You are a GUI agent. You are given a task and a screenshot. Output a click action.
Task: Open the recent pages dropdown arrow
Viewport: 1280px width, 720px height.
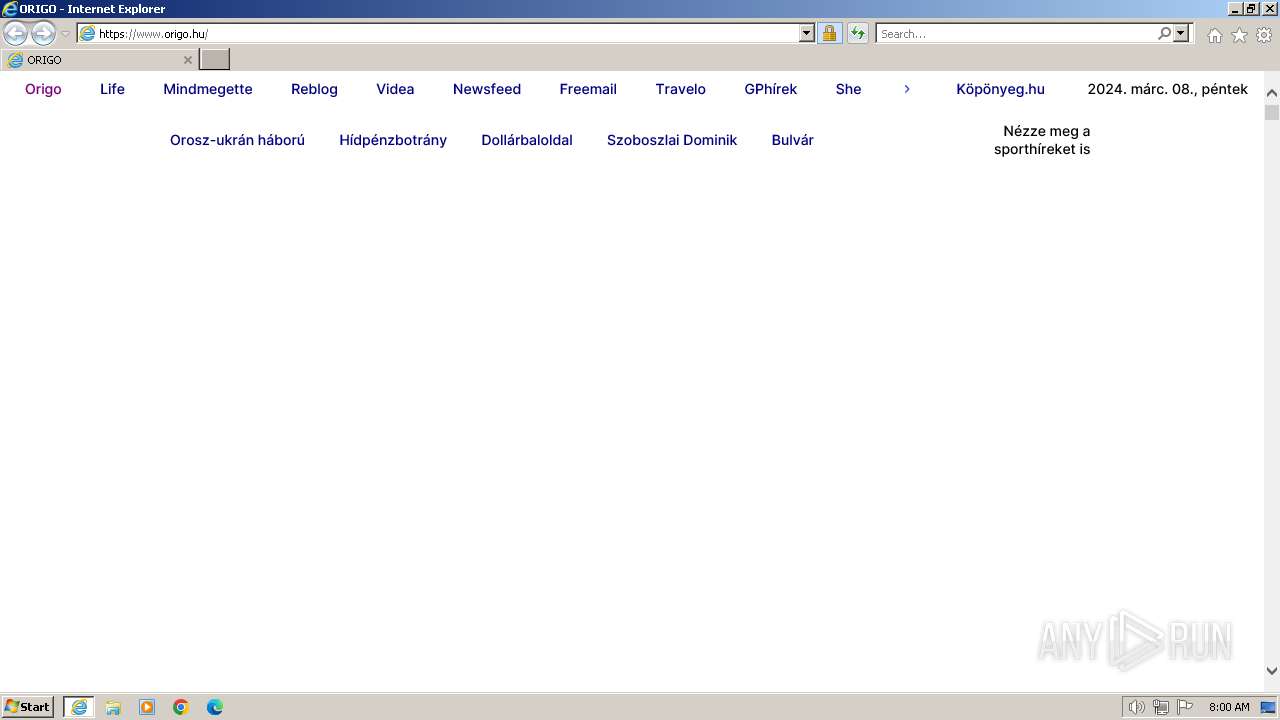point(65,33)
